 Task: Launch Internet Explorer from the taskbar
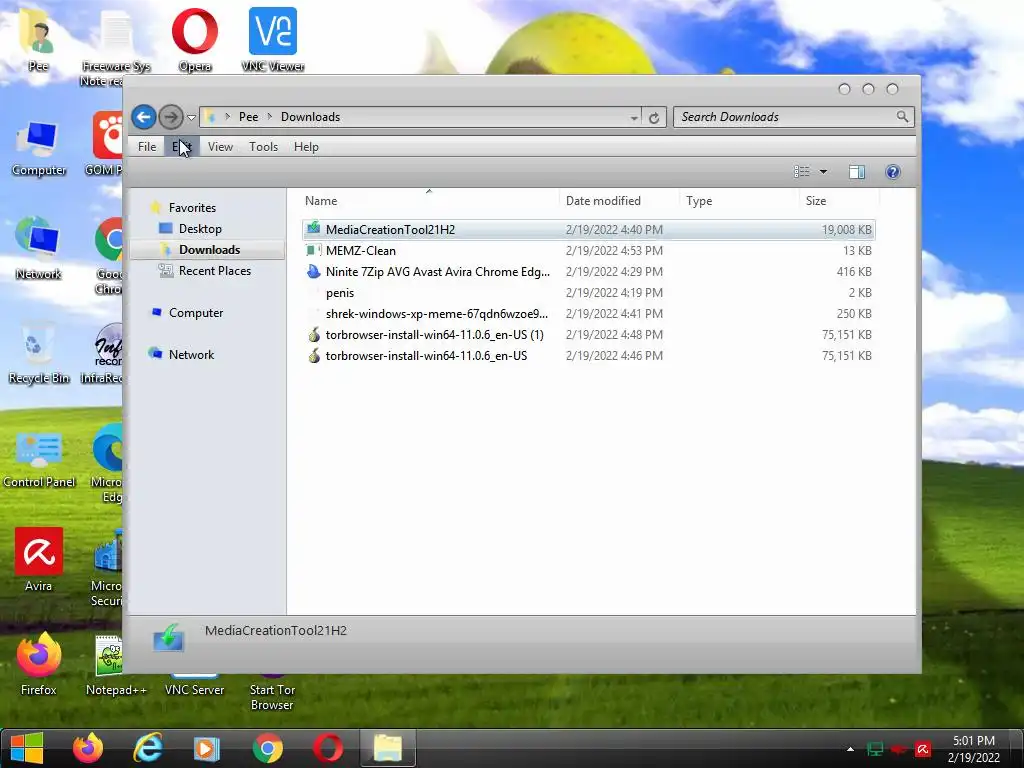click(x=148, y=748)
